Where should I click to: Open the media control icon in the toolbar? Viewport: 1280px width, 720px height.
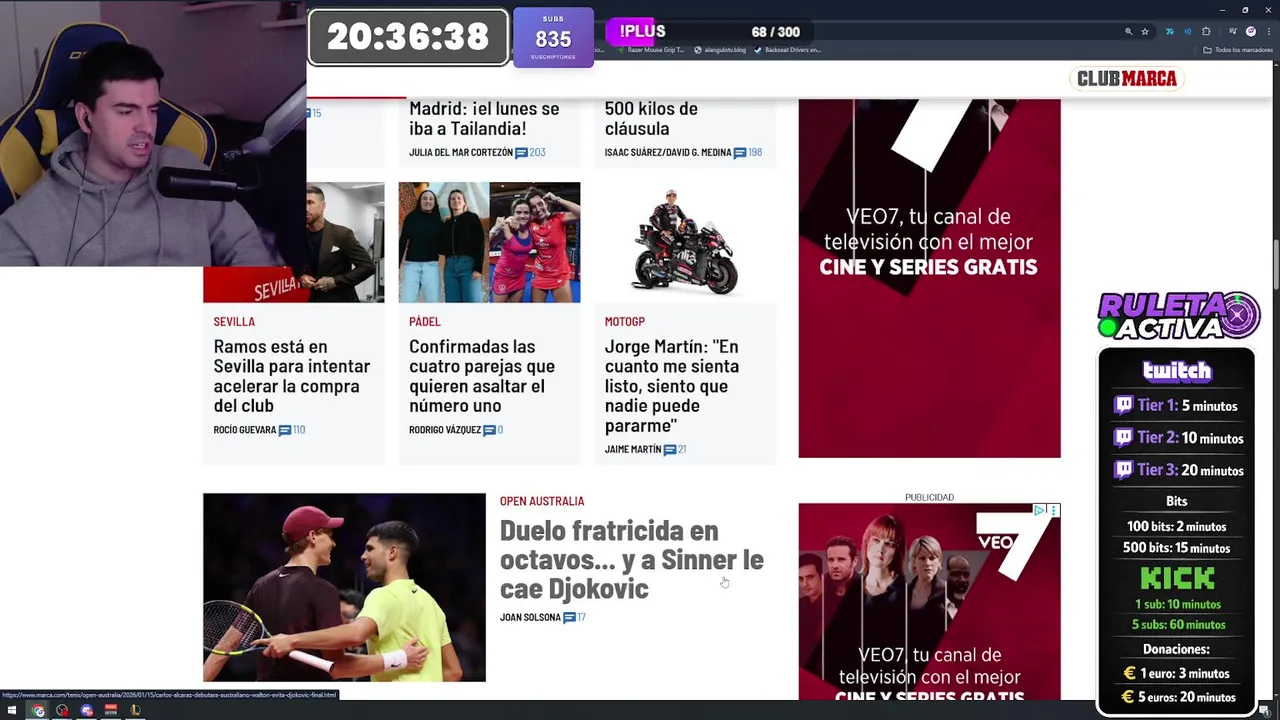(x=1233, y=31)
